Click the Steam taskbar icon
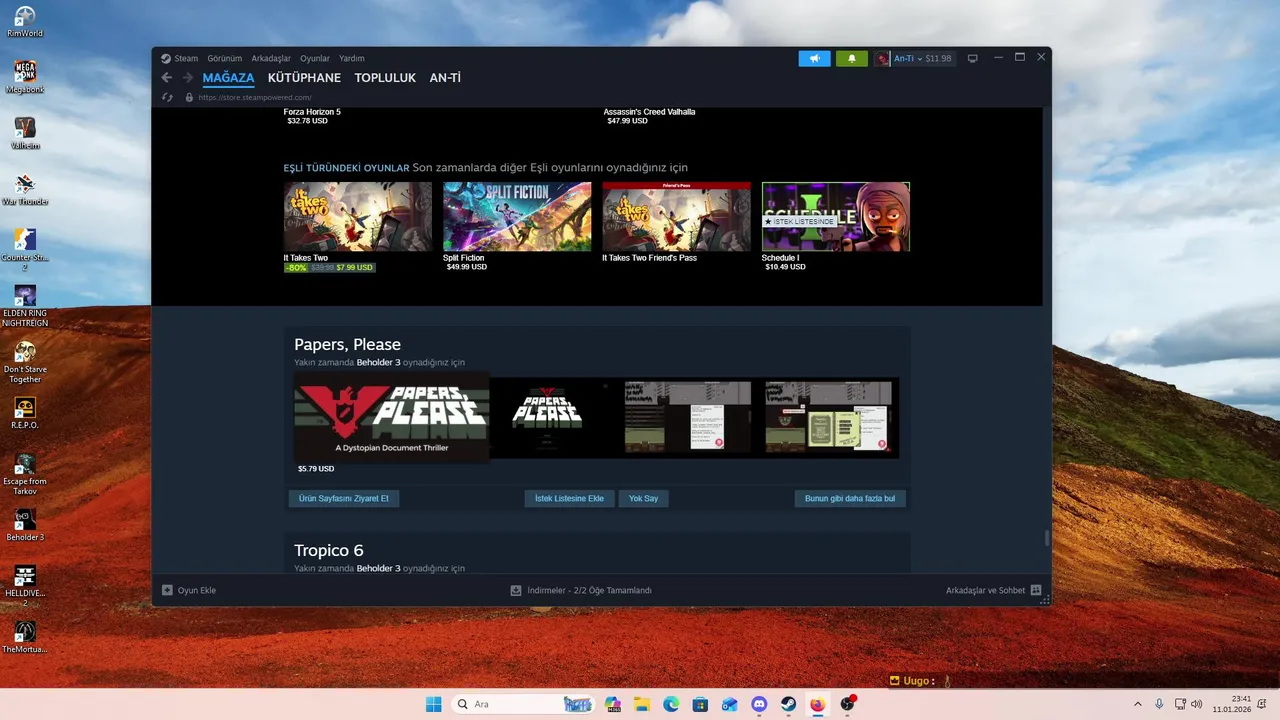The width and height of the screenshot is (1280, 720). [x=788, y=704]
